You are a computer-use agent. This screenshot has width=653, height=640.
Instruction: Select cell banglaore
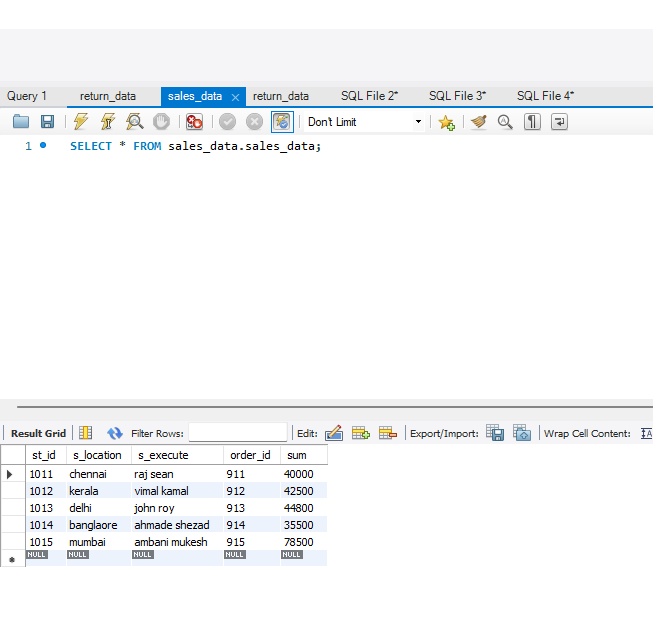click(x=99, y=525)
